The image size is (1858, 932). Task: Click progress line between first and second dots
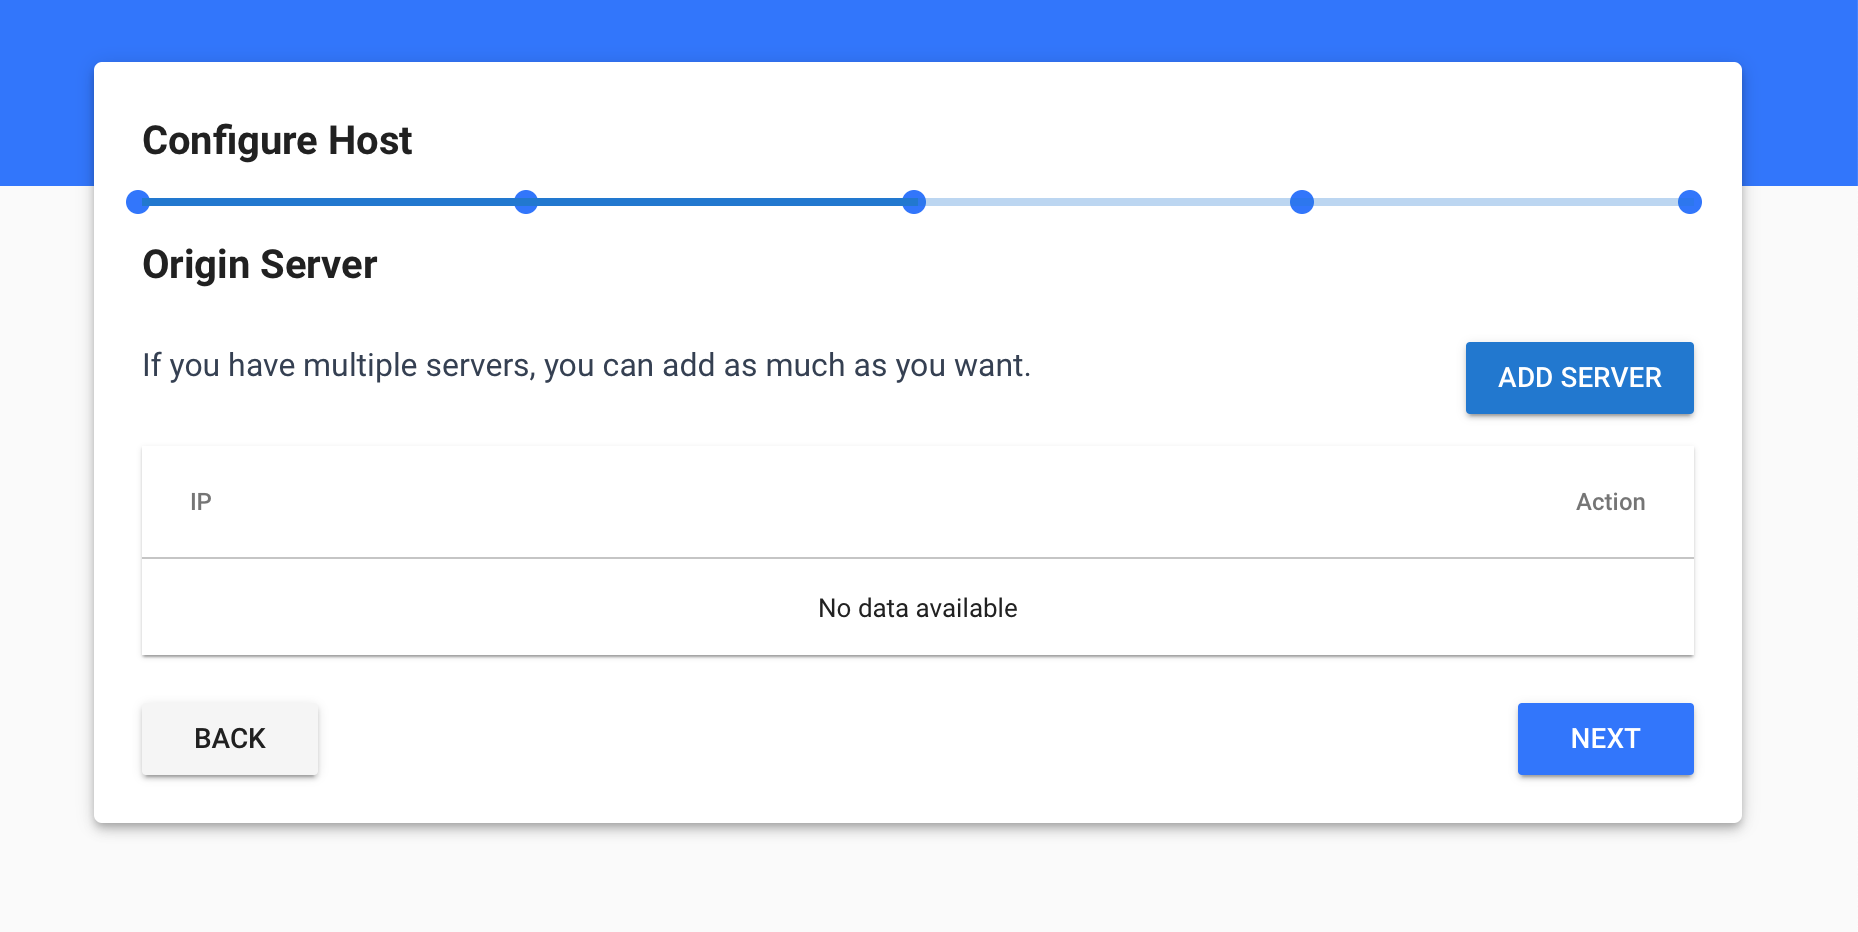tap(332, 202)
